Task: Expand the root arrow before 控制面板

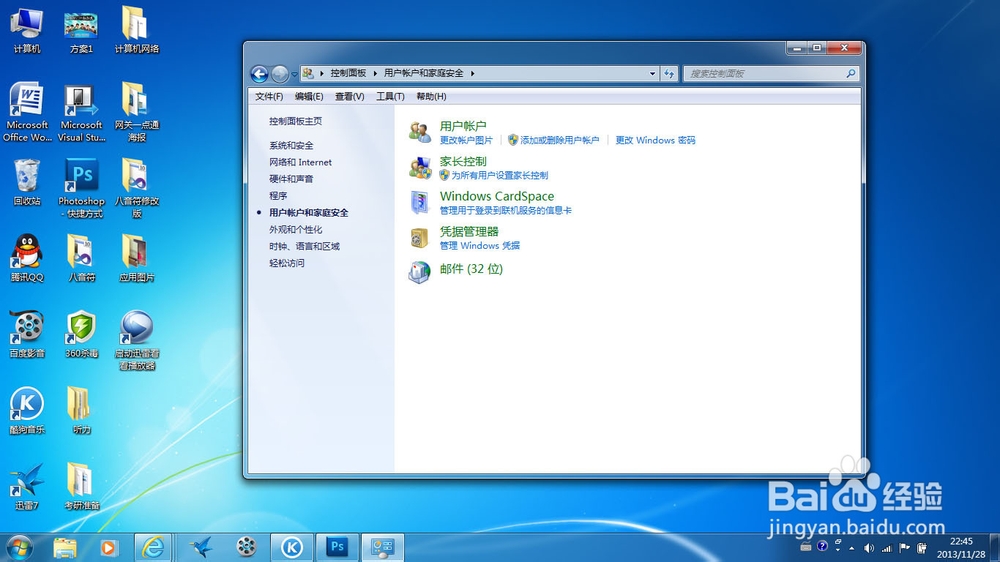Action: (x=322, y=73)
